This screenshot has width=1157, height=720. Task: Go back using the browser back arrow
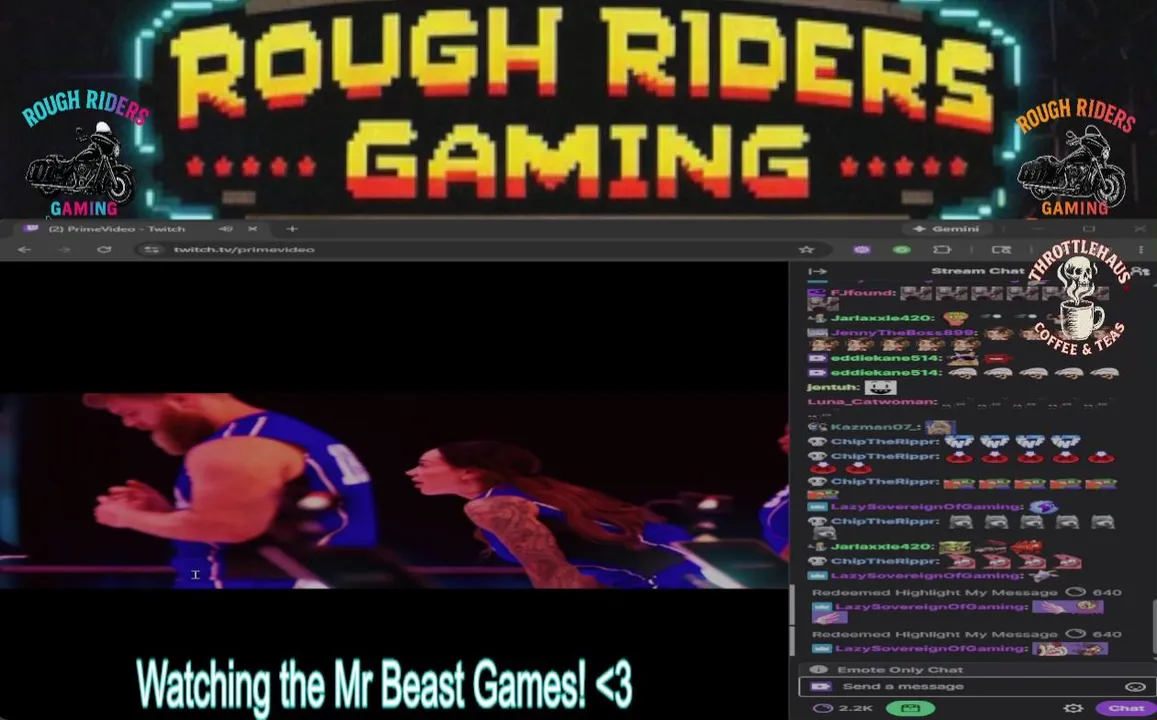click(x=24, y=249)
